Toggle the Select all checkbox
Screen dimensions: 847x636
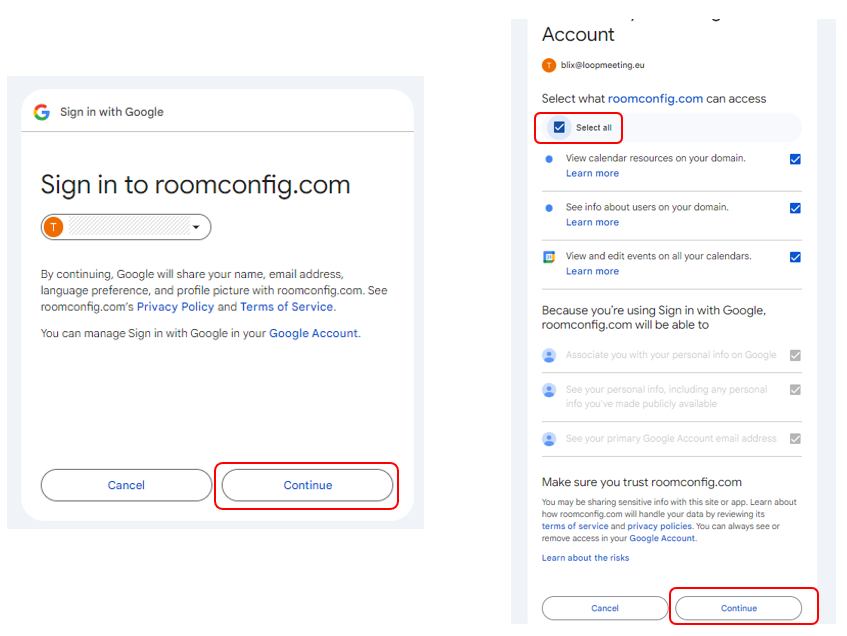[x=559, y=128]
